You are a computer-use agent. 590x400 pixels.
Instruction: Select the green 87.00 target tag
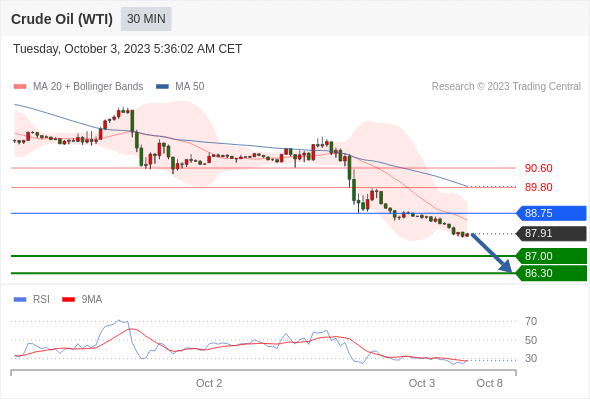[x=551, y=256]
